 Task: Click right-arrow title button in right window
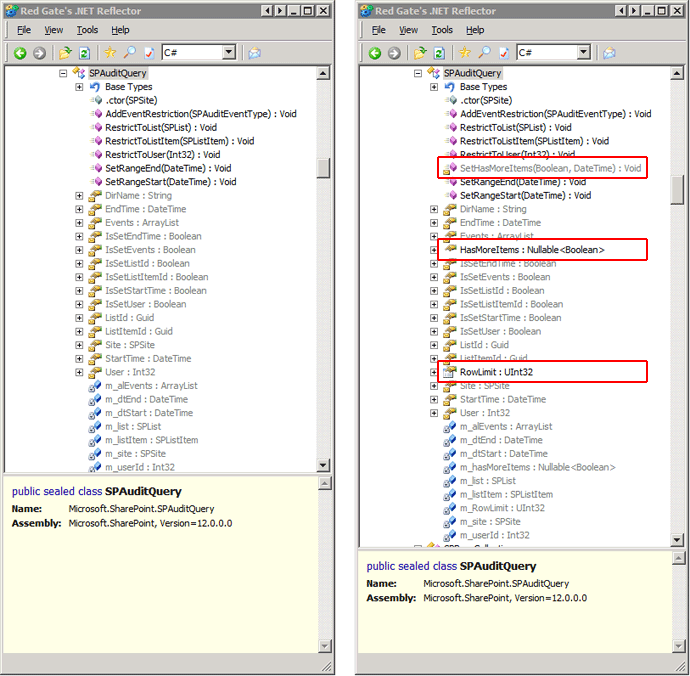coord(635,11)
